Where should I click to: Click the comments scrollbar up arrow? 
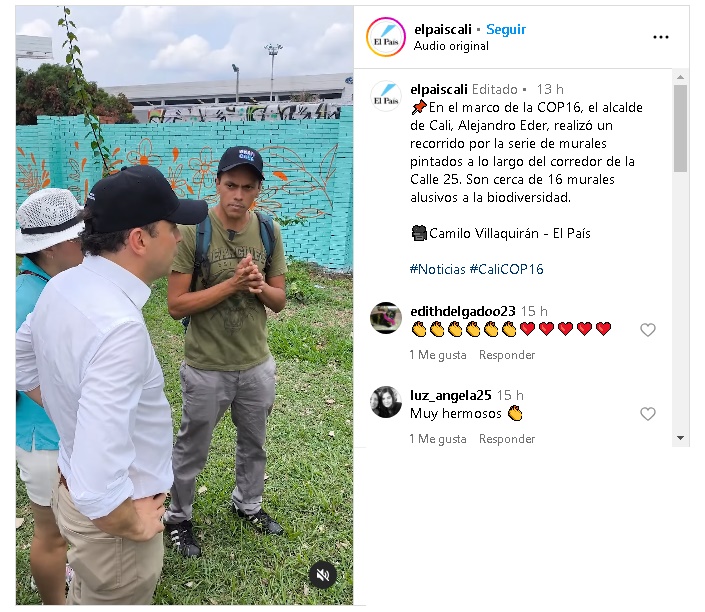(680, 77)
